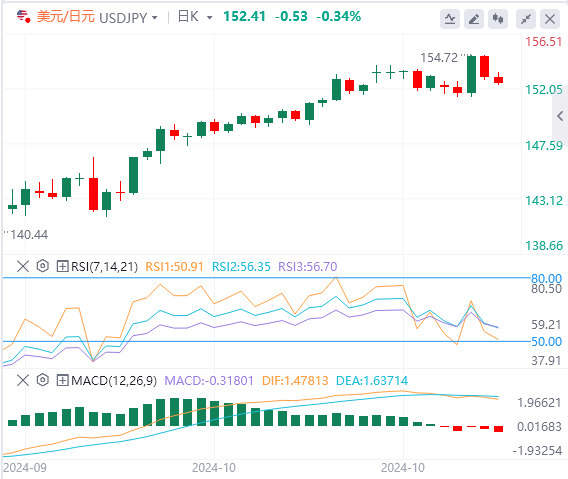The height and width of the screenshot is (479, 568).
Task: Click the RSI(7,14,21) label
Action: [104, 267]
